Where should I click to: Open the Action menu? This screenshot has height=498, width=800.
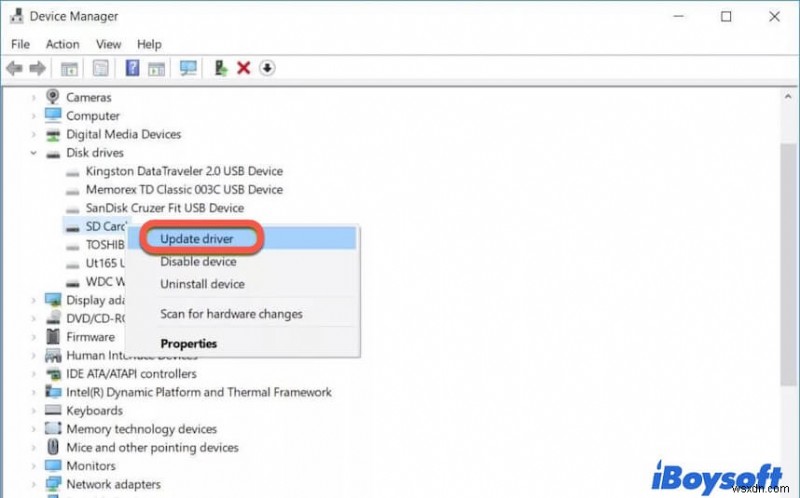pos(63,44)
